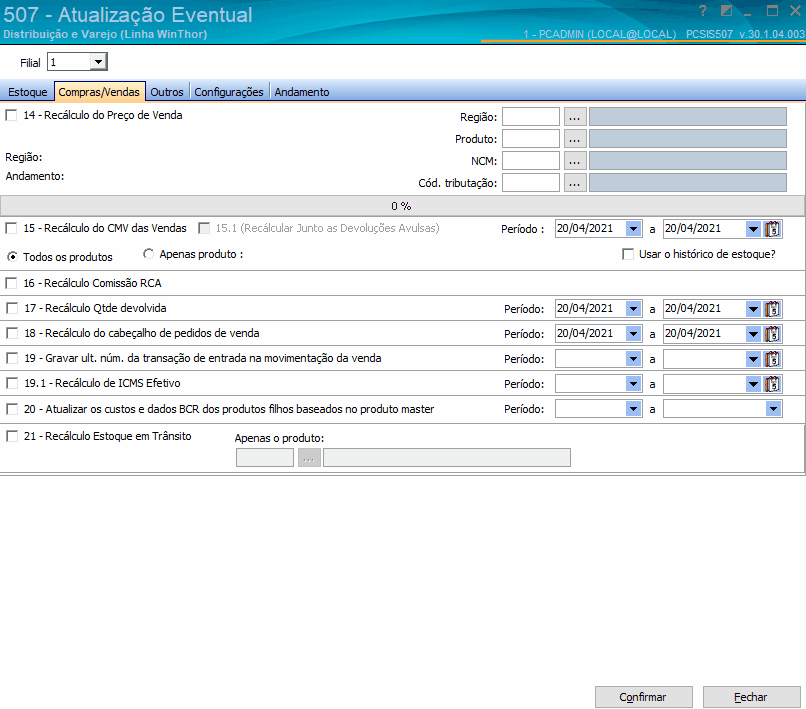
Task: Click the Fechar button
Action: tap(751, 697)
